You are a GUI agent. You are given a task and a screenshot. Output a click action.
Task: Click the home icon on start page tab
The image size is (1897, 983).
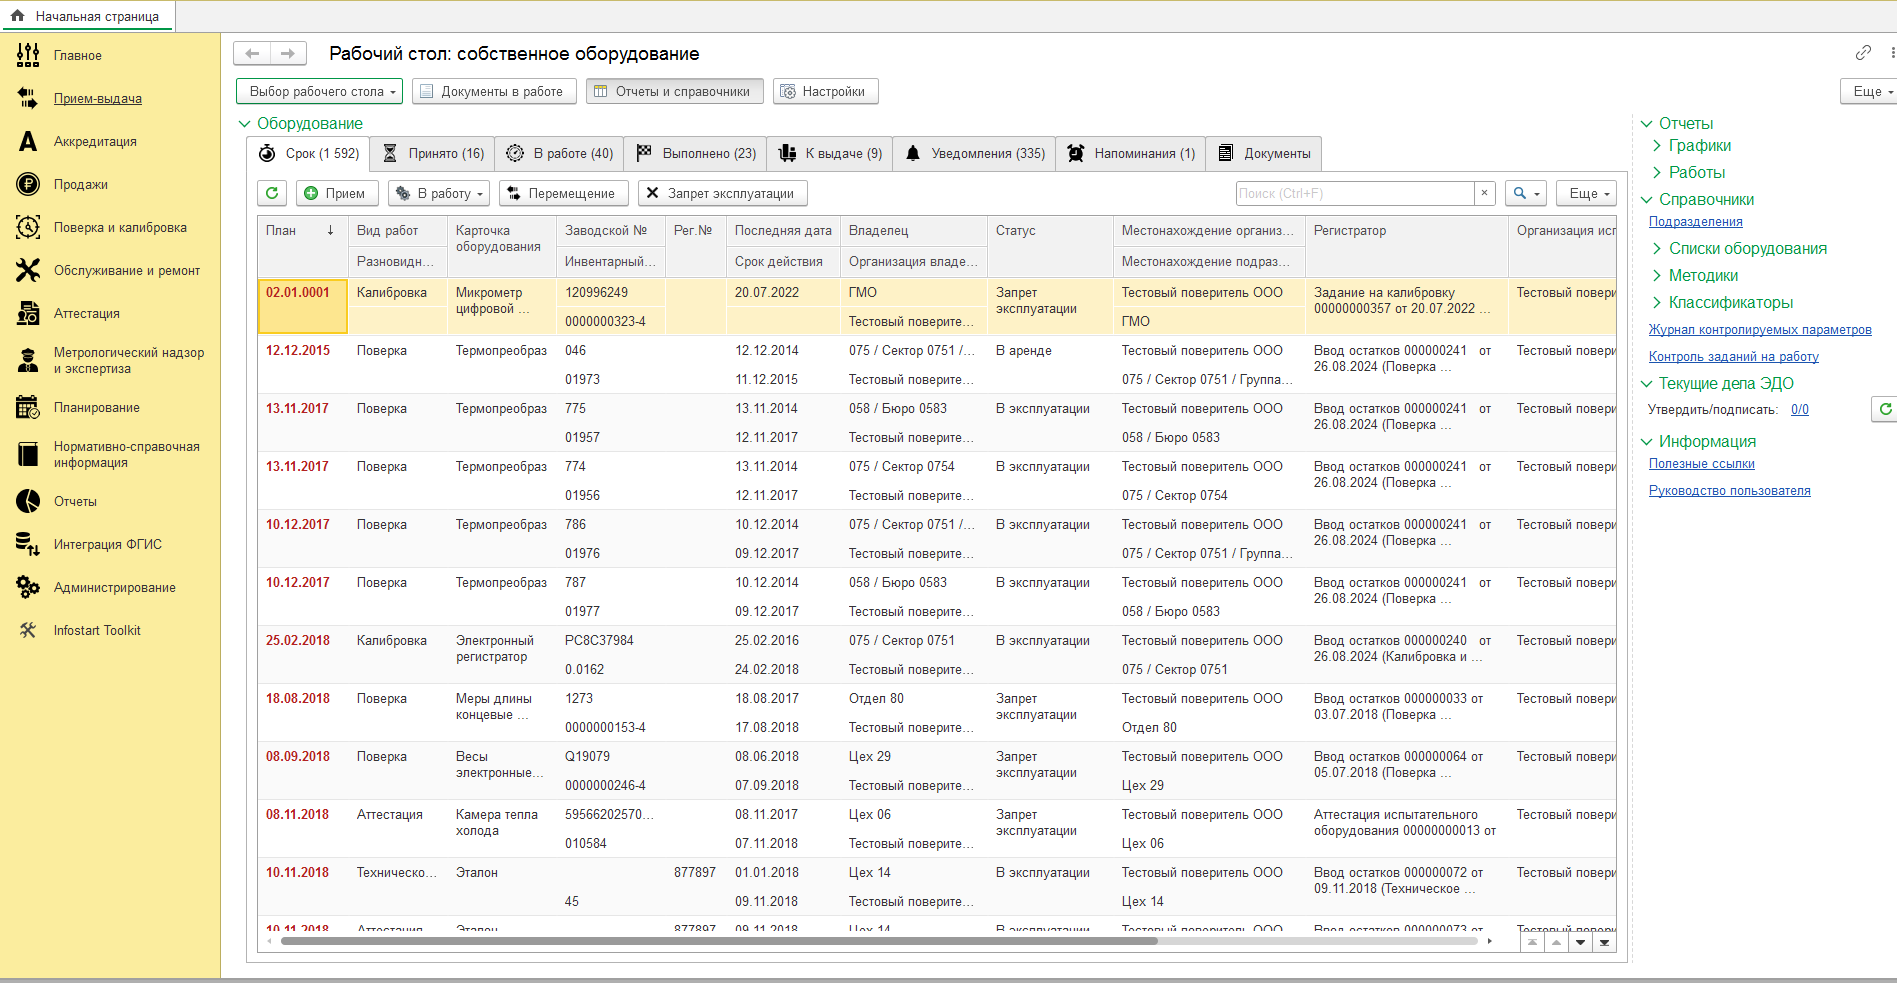(17, 16)
